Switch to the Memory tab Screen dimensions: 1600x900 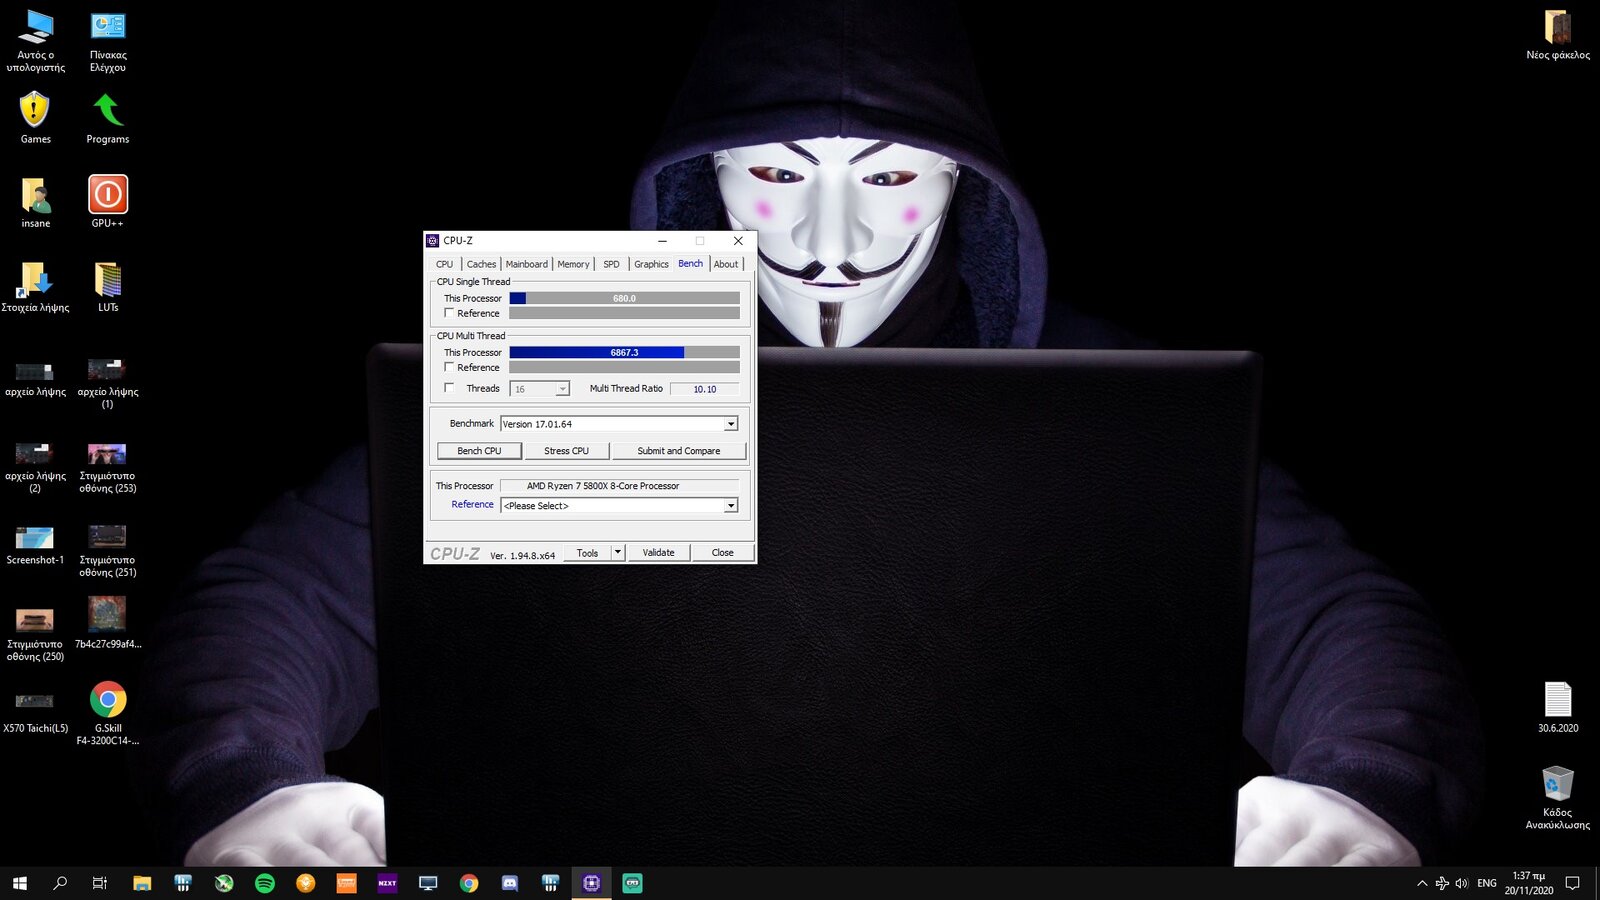(573, 264)
